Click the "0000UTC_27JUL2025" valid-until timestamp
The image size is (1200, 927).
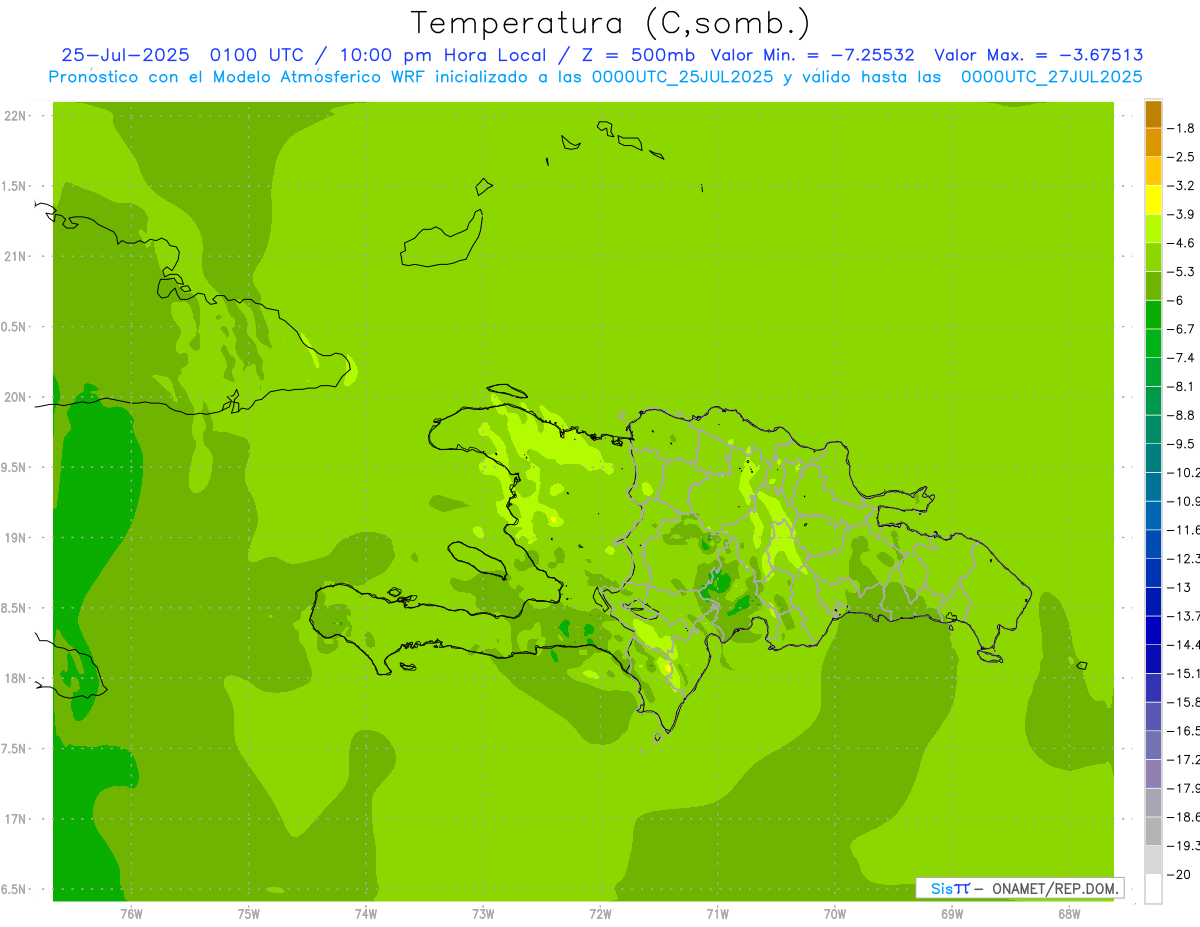(1051, 77)
